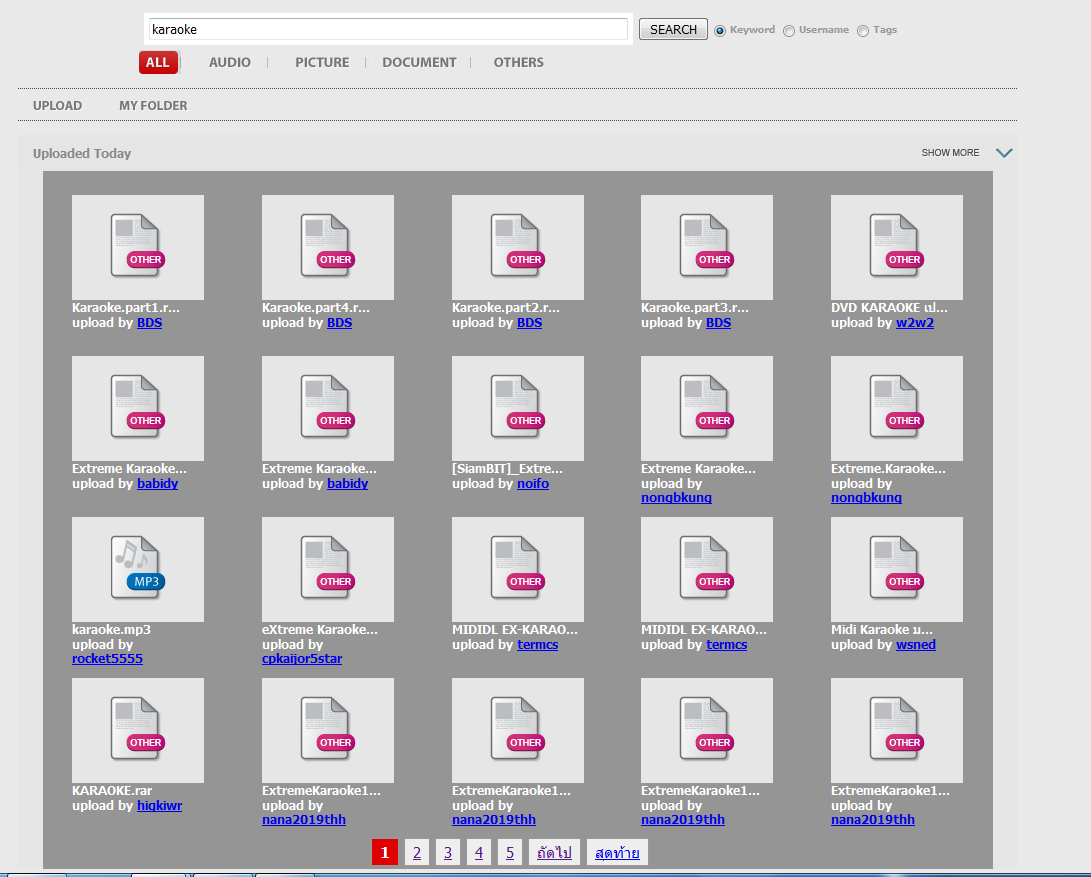Select the Keyword radio button
The width and height of the screenshot is (1091, 877).
click(x=720, y=30)
